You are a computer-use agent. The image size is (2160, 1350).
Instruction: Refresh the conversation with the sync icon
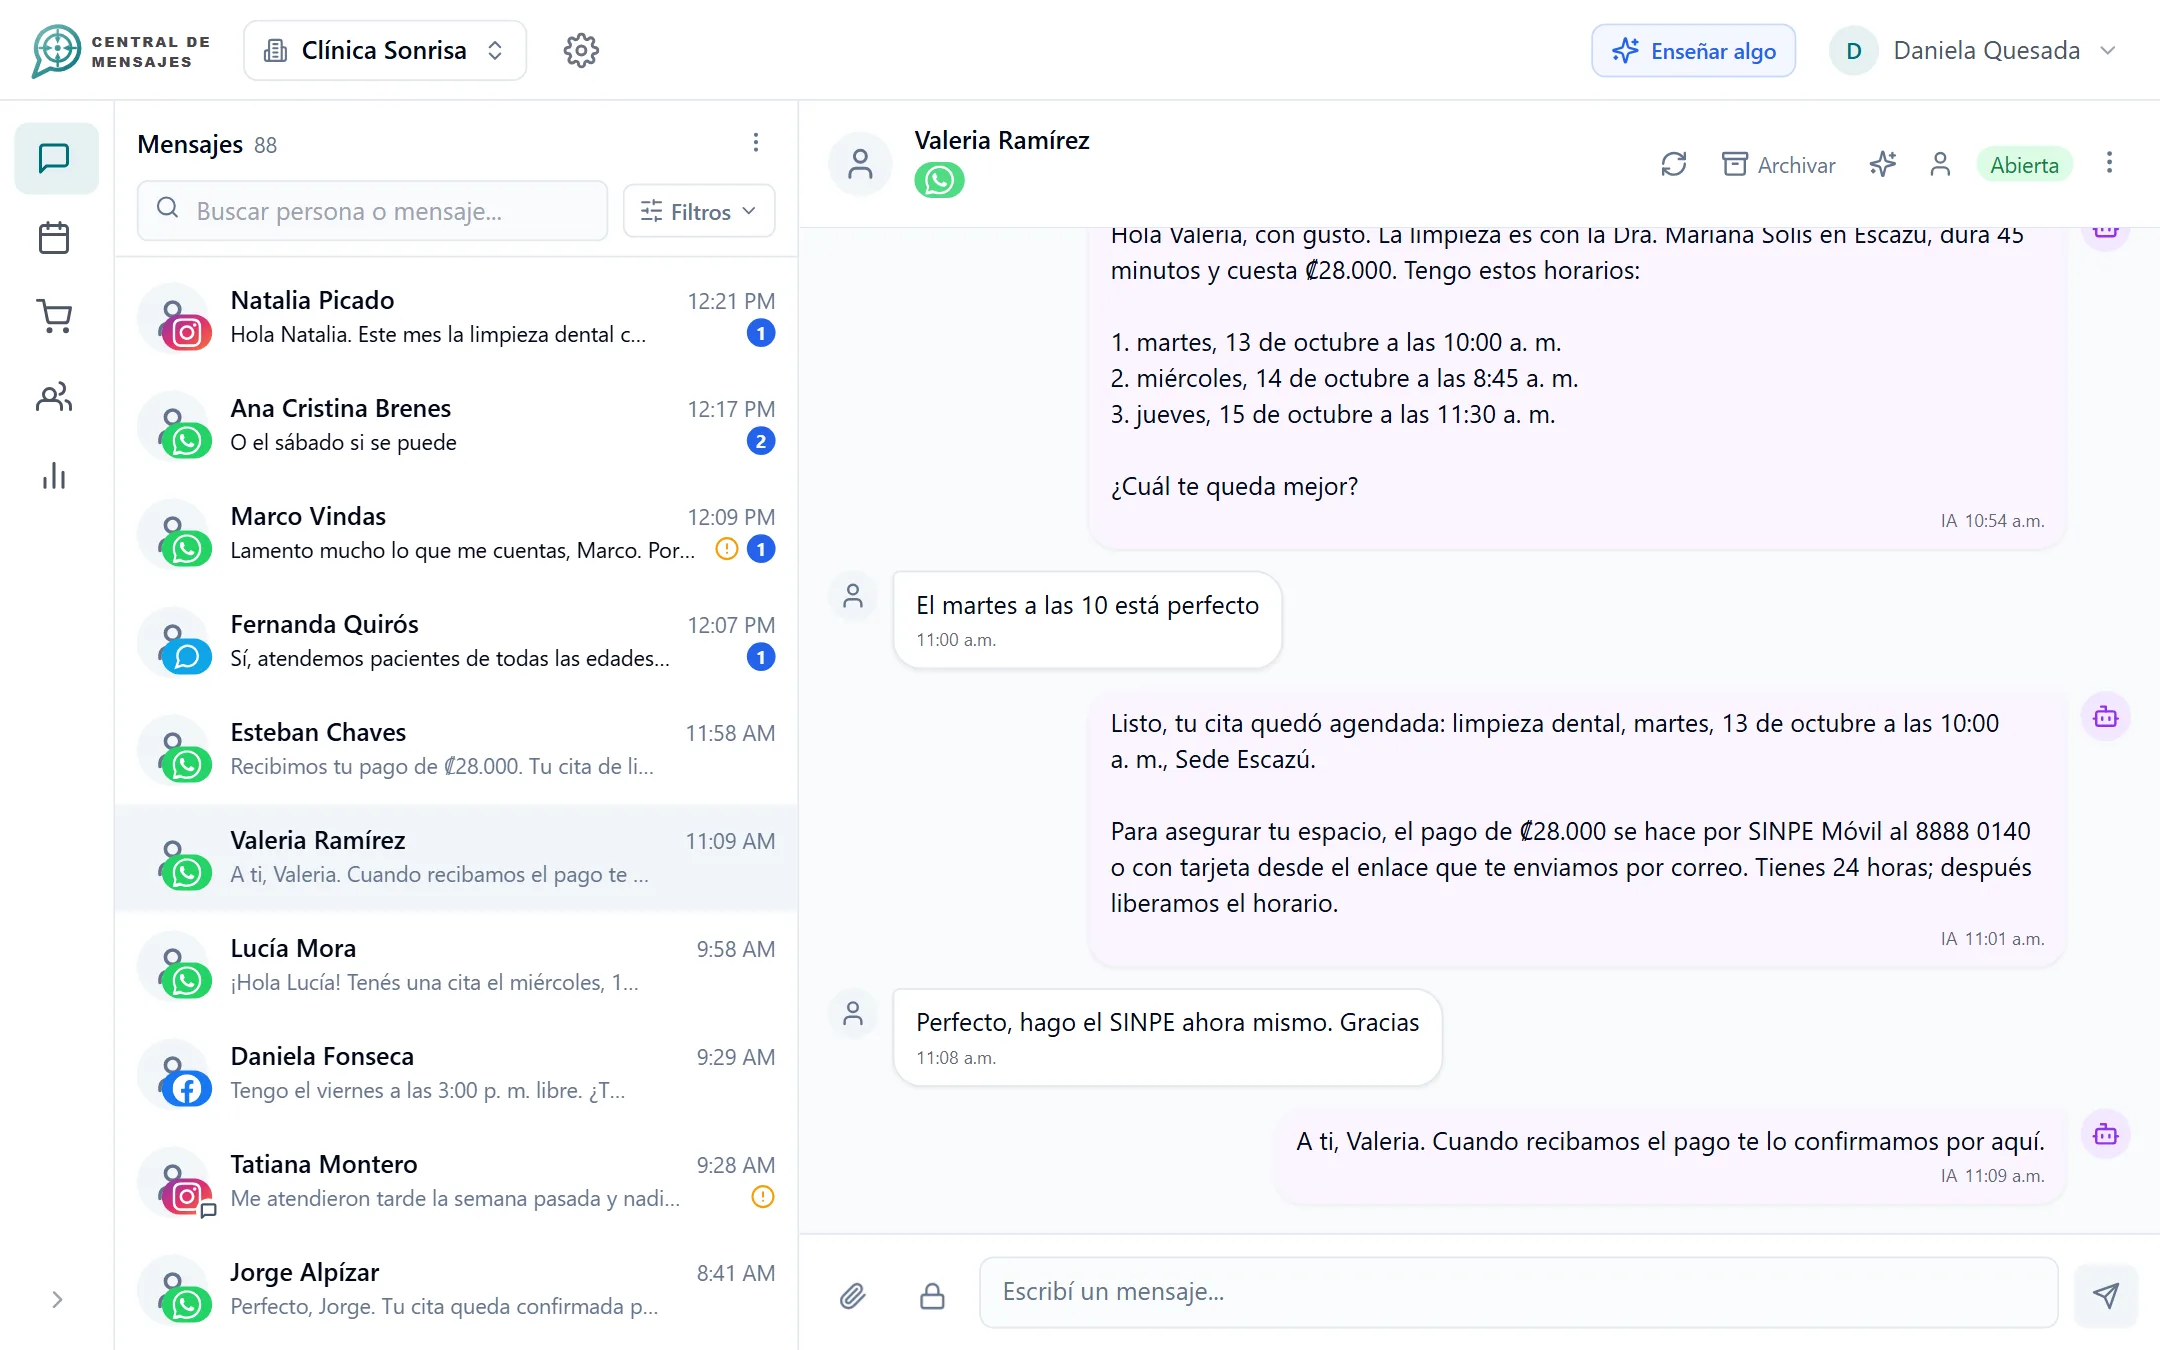tap(1674, 164)
